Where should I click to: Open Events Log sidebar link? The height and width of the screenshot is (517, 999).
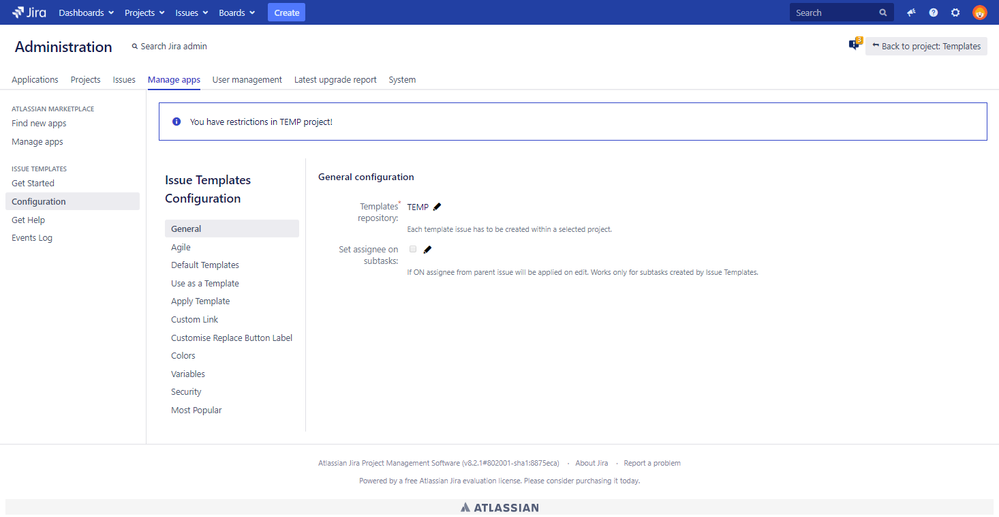click(32, 238)
